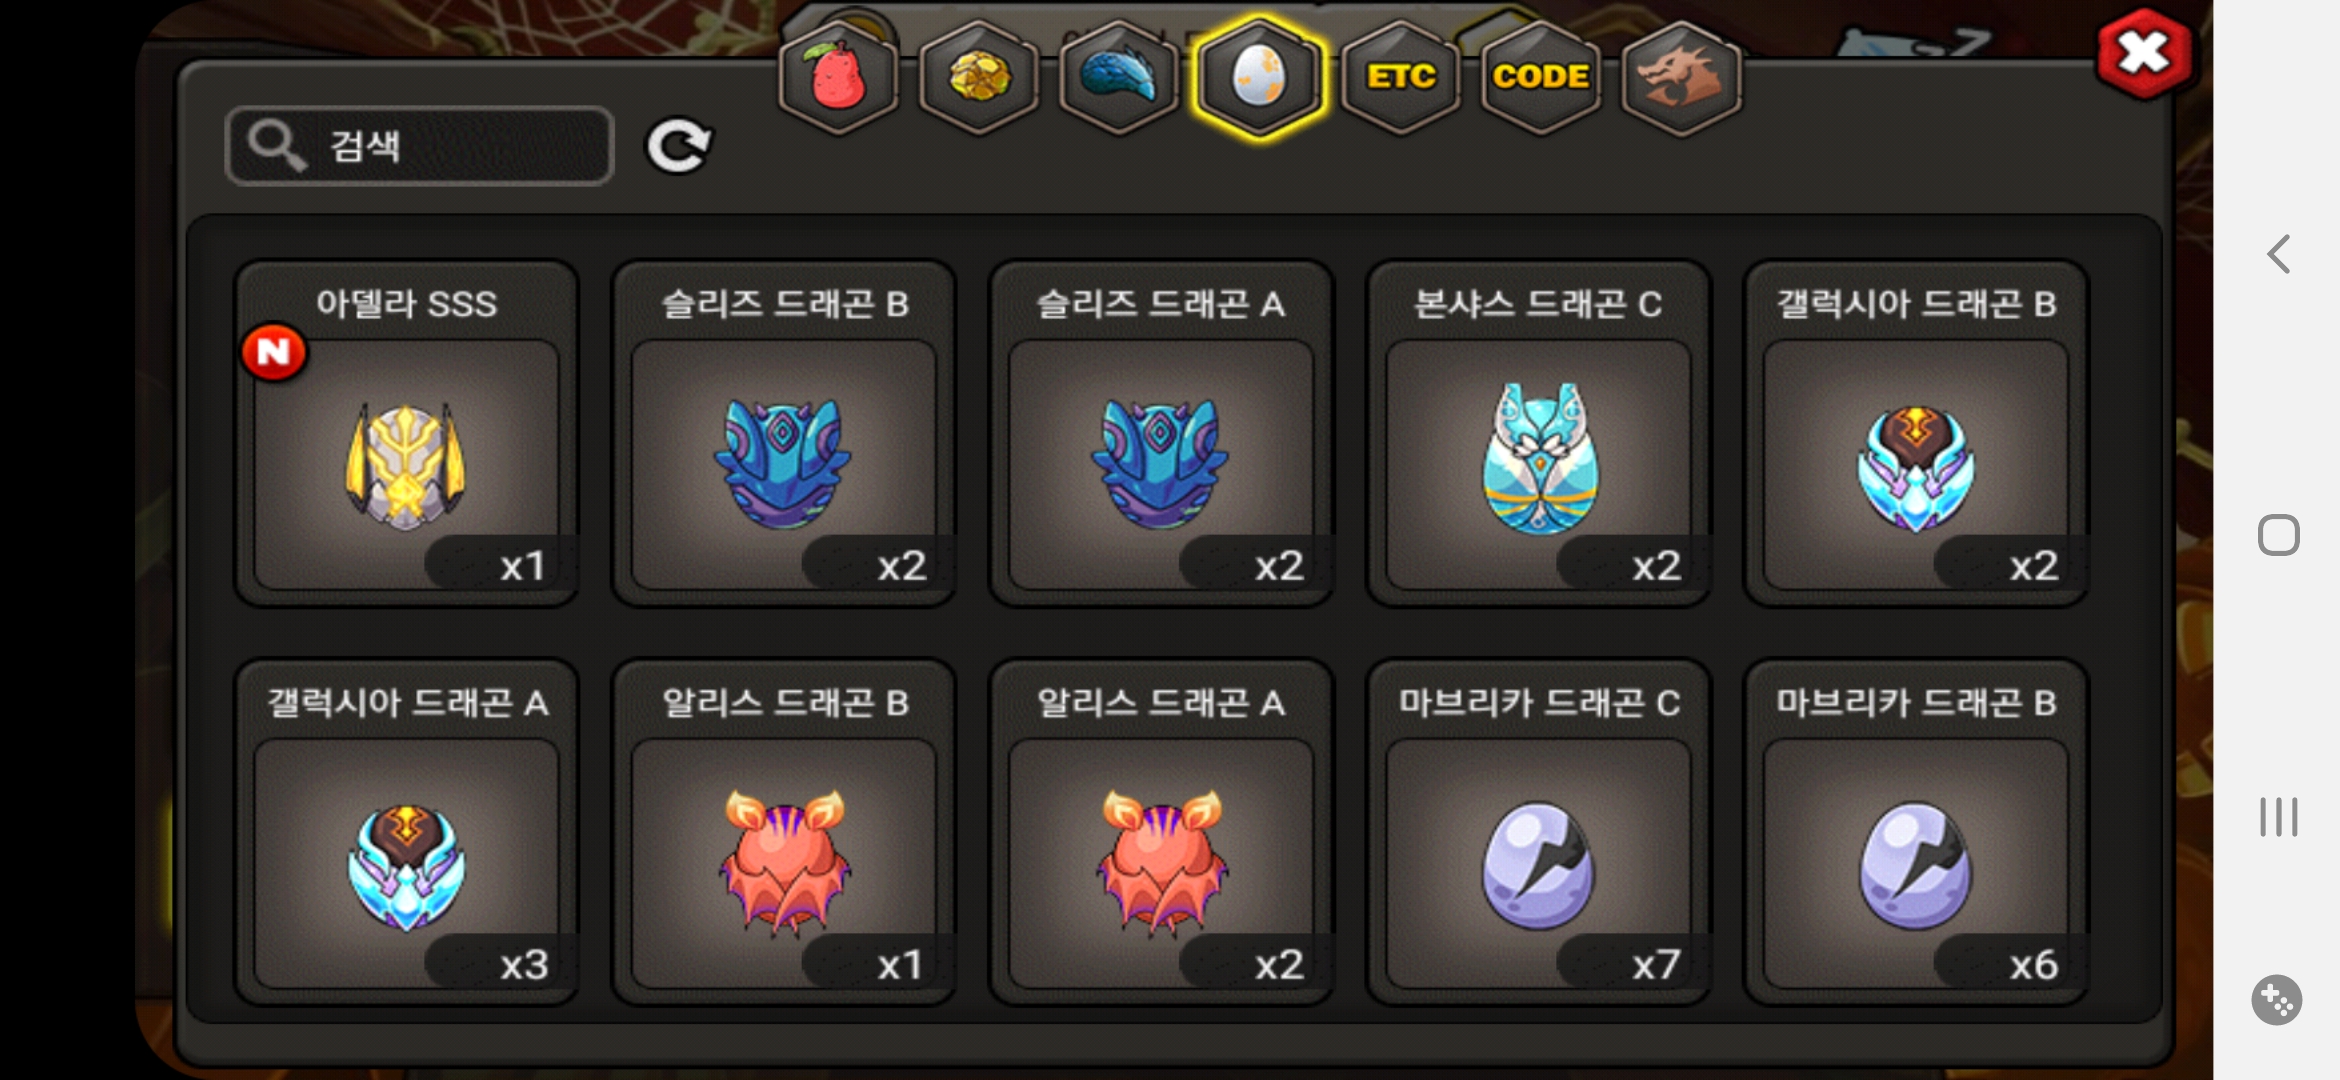The height and width of the screenshot is (1080, 2340).
Task: Select the 마브리카 드래곤 C egg
Action: pyautogui.click(x=1538, y=832)
